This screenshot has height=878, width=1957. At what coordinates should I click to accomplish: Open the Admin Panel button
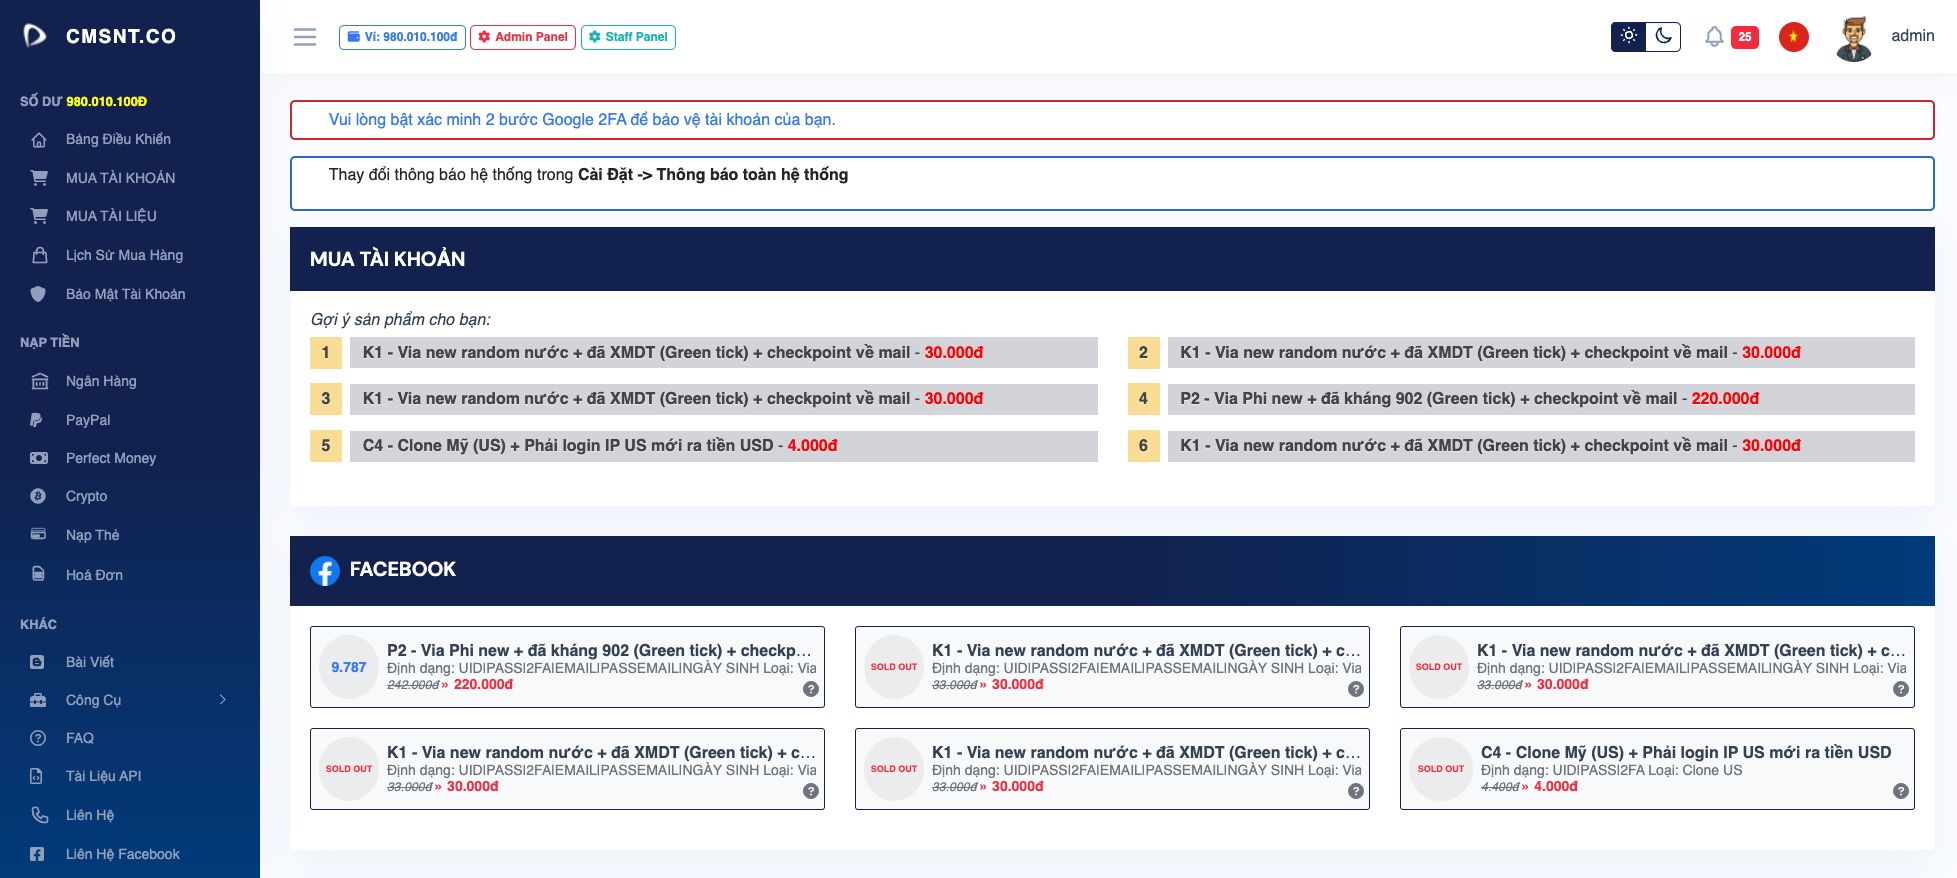point(523,37)
